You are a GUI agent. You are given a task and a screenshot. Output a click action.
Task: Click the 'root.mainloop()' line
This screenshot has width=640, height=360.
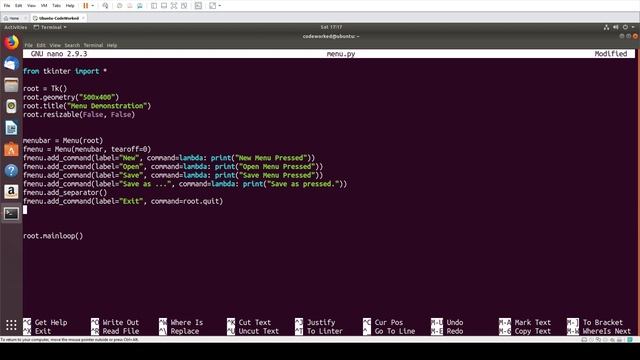53,236
